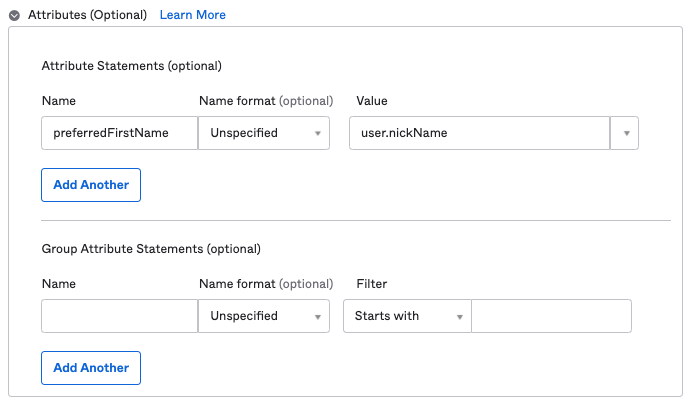
Task: Click the Value column label
Action: (x=371, y=101)
